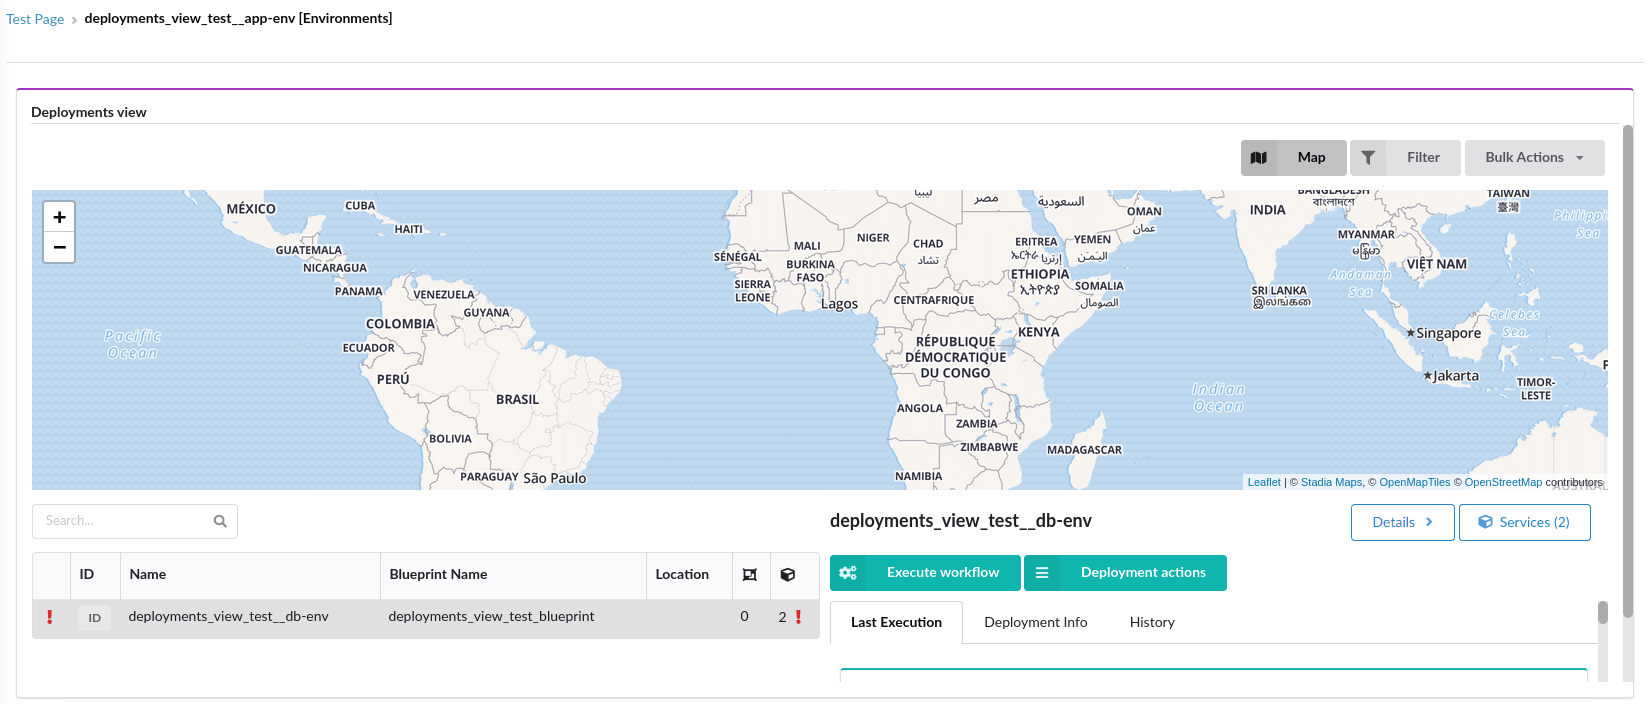
Task: Click the chevron arrow in Details button
Action: point(1429,522)
